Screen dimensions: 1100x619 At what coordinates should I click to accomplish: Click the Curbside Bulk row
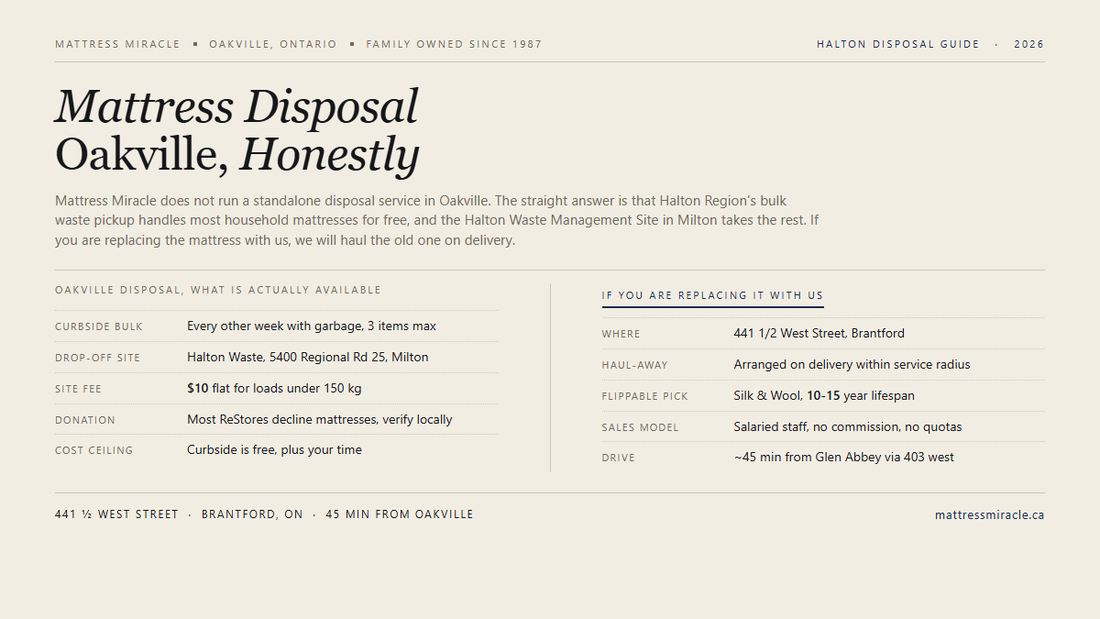coord(277,326)
